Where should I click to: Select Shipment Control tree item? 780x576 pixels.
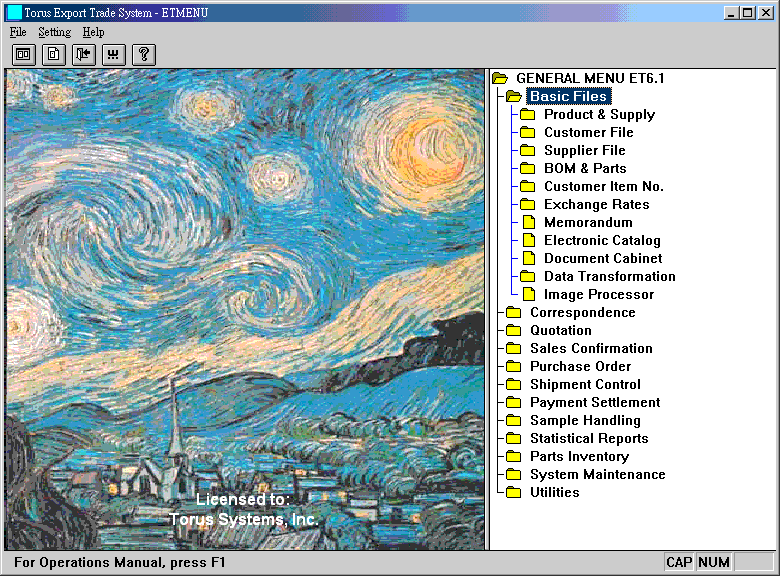pyautogui.click(x=585, y=384)
